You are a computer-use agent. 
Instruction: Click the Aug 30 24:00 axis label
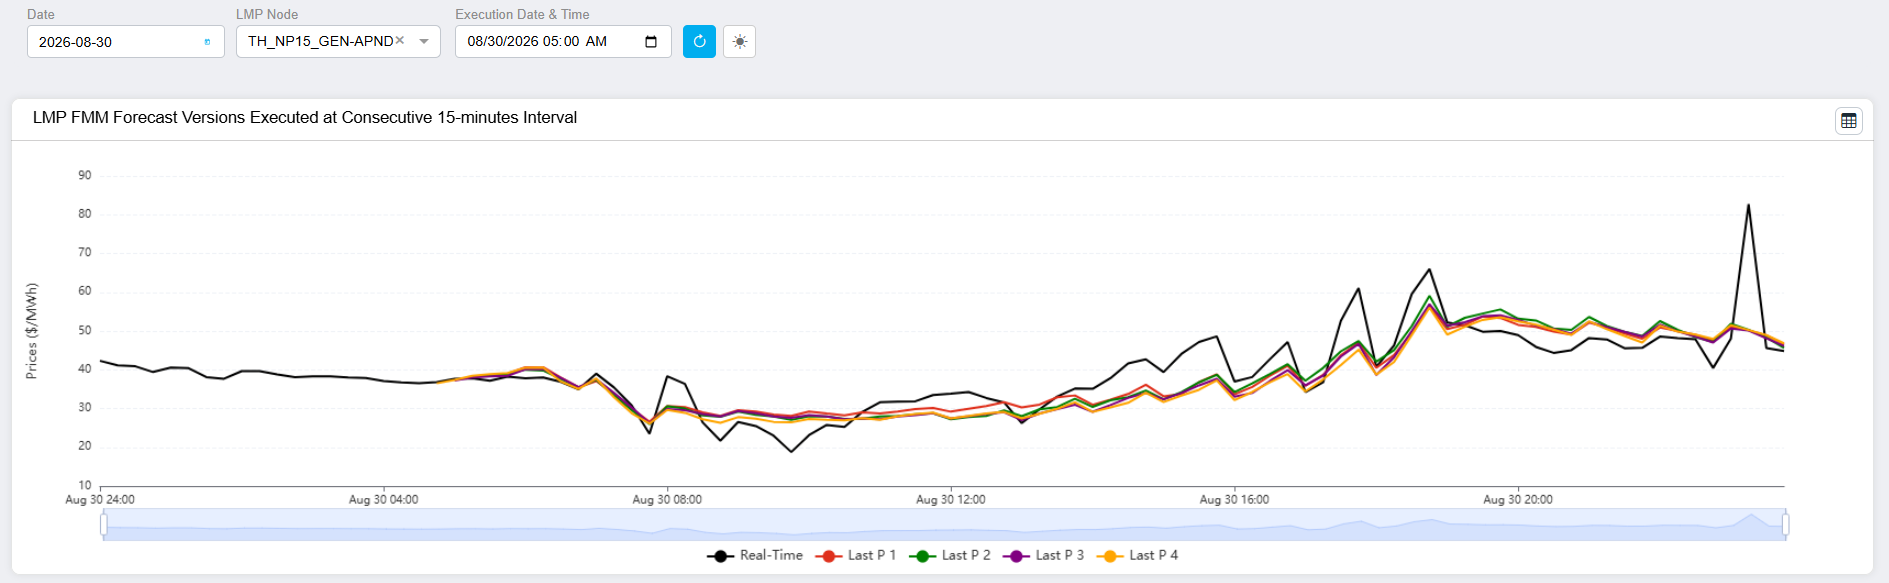click(100, 499)
